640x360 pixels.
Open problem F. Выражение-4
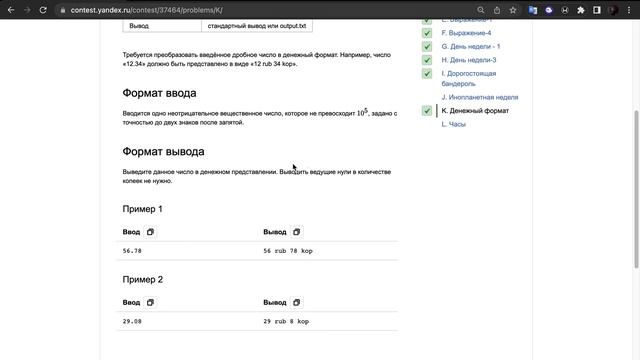(x=466, y=33)
